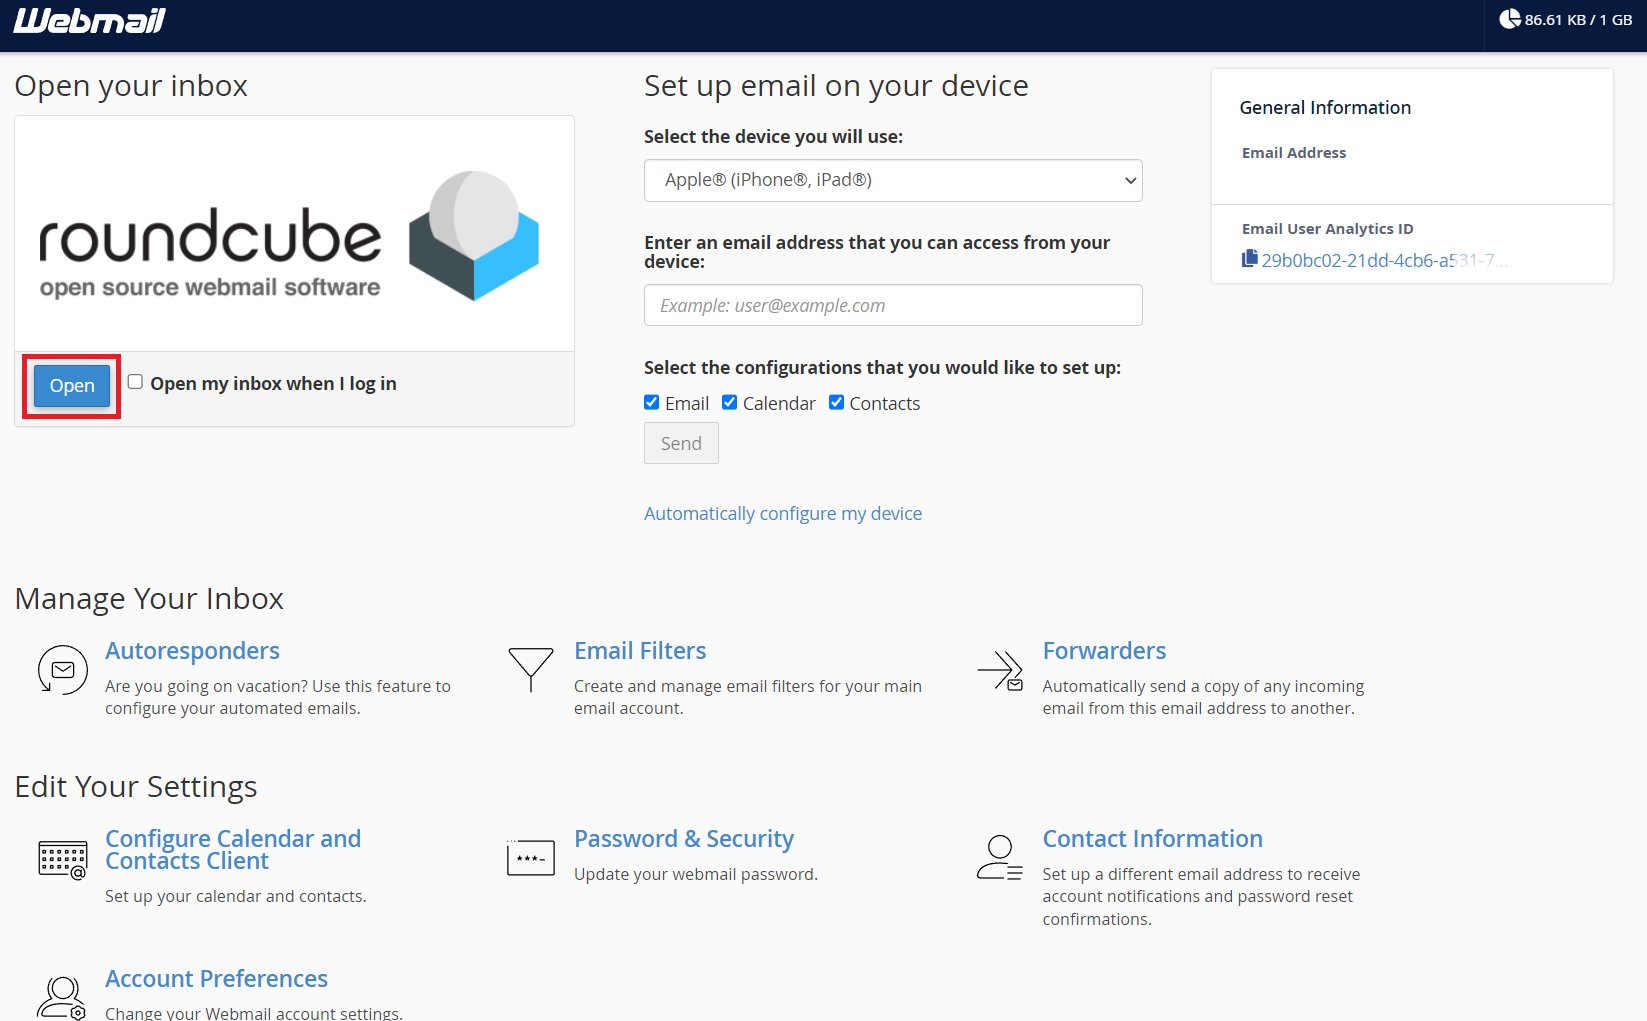Screen dimensions: 1647x1021
Task: Click the Open your inbox heading
Action: 131,86
